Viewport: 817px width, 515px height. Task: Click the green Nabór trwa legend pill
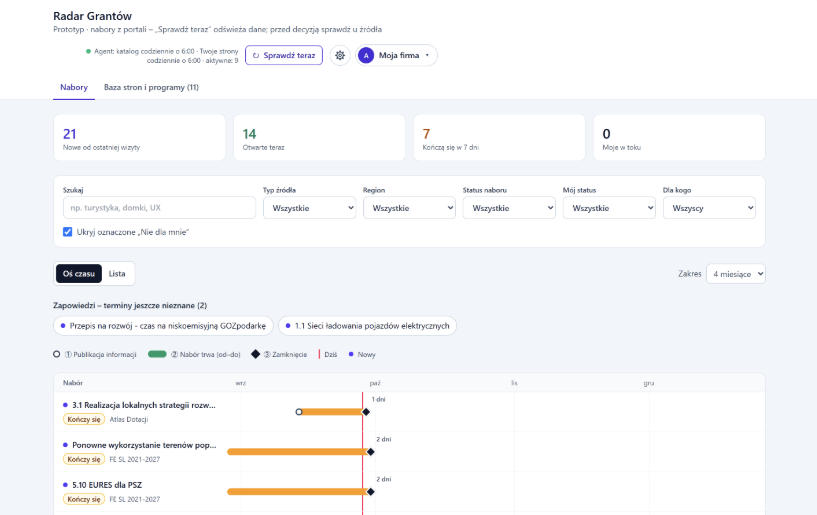tap(157, 354)
